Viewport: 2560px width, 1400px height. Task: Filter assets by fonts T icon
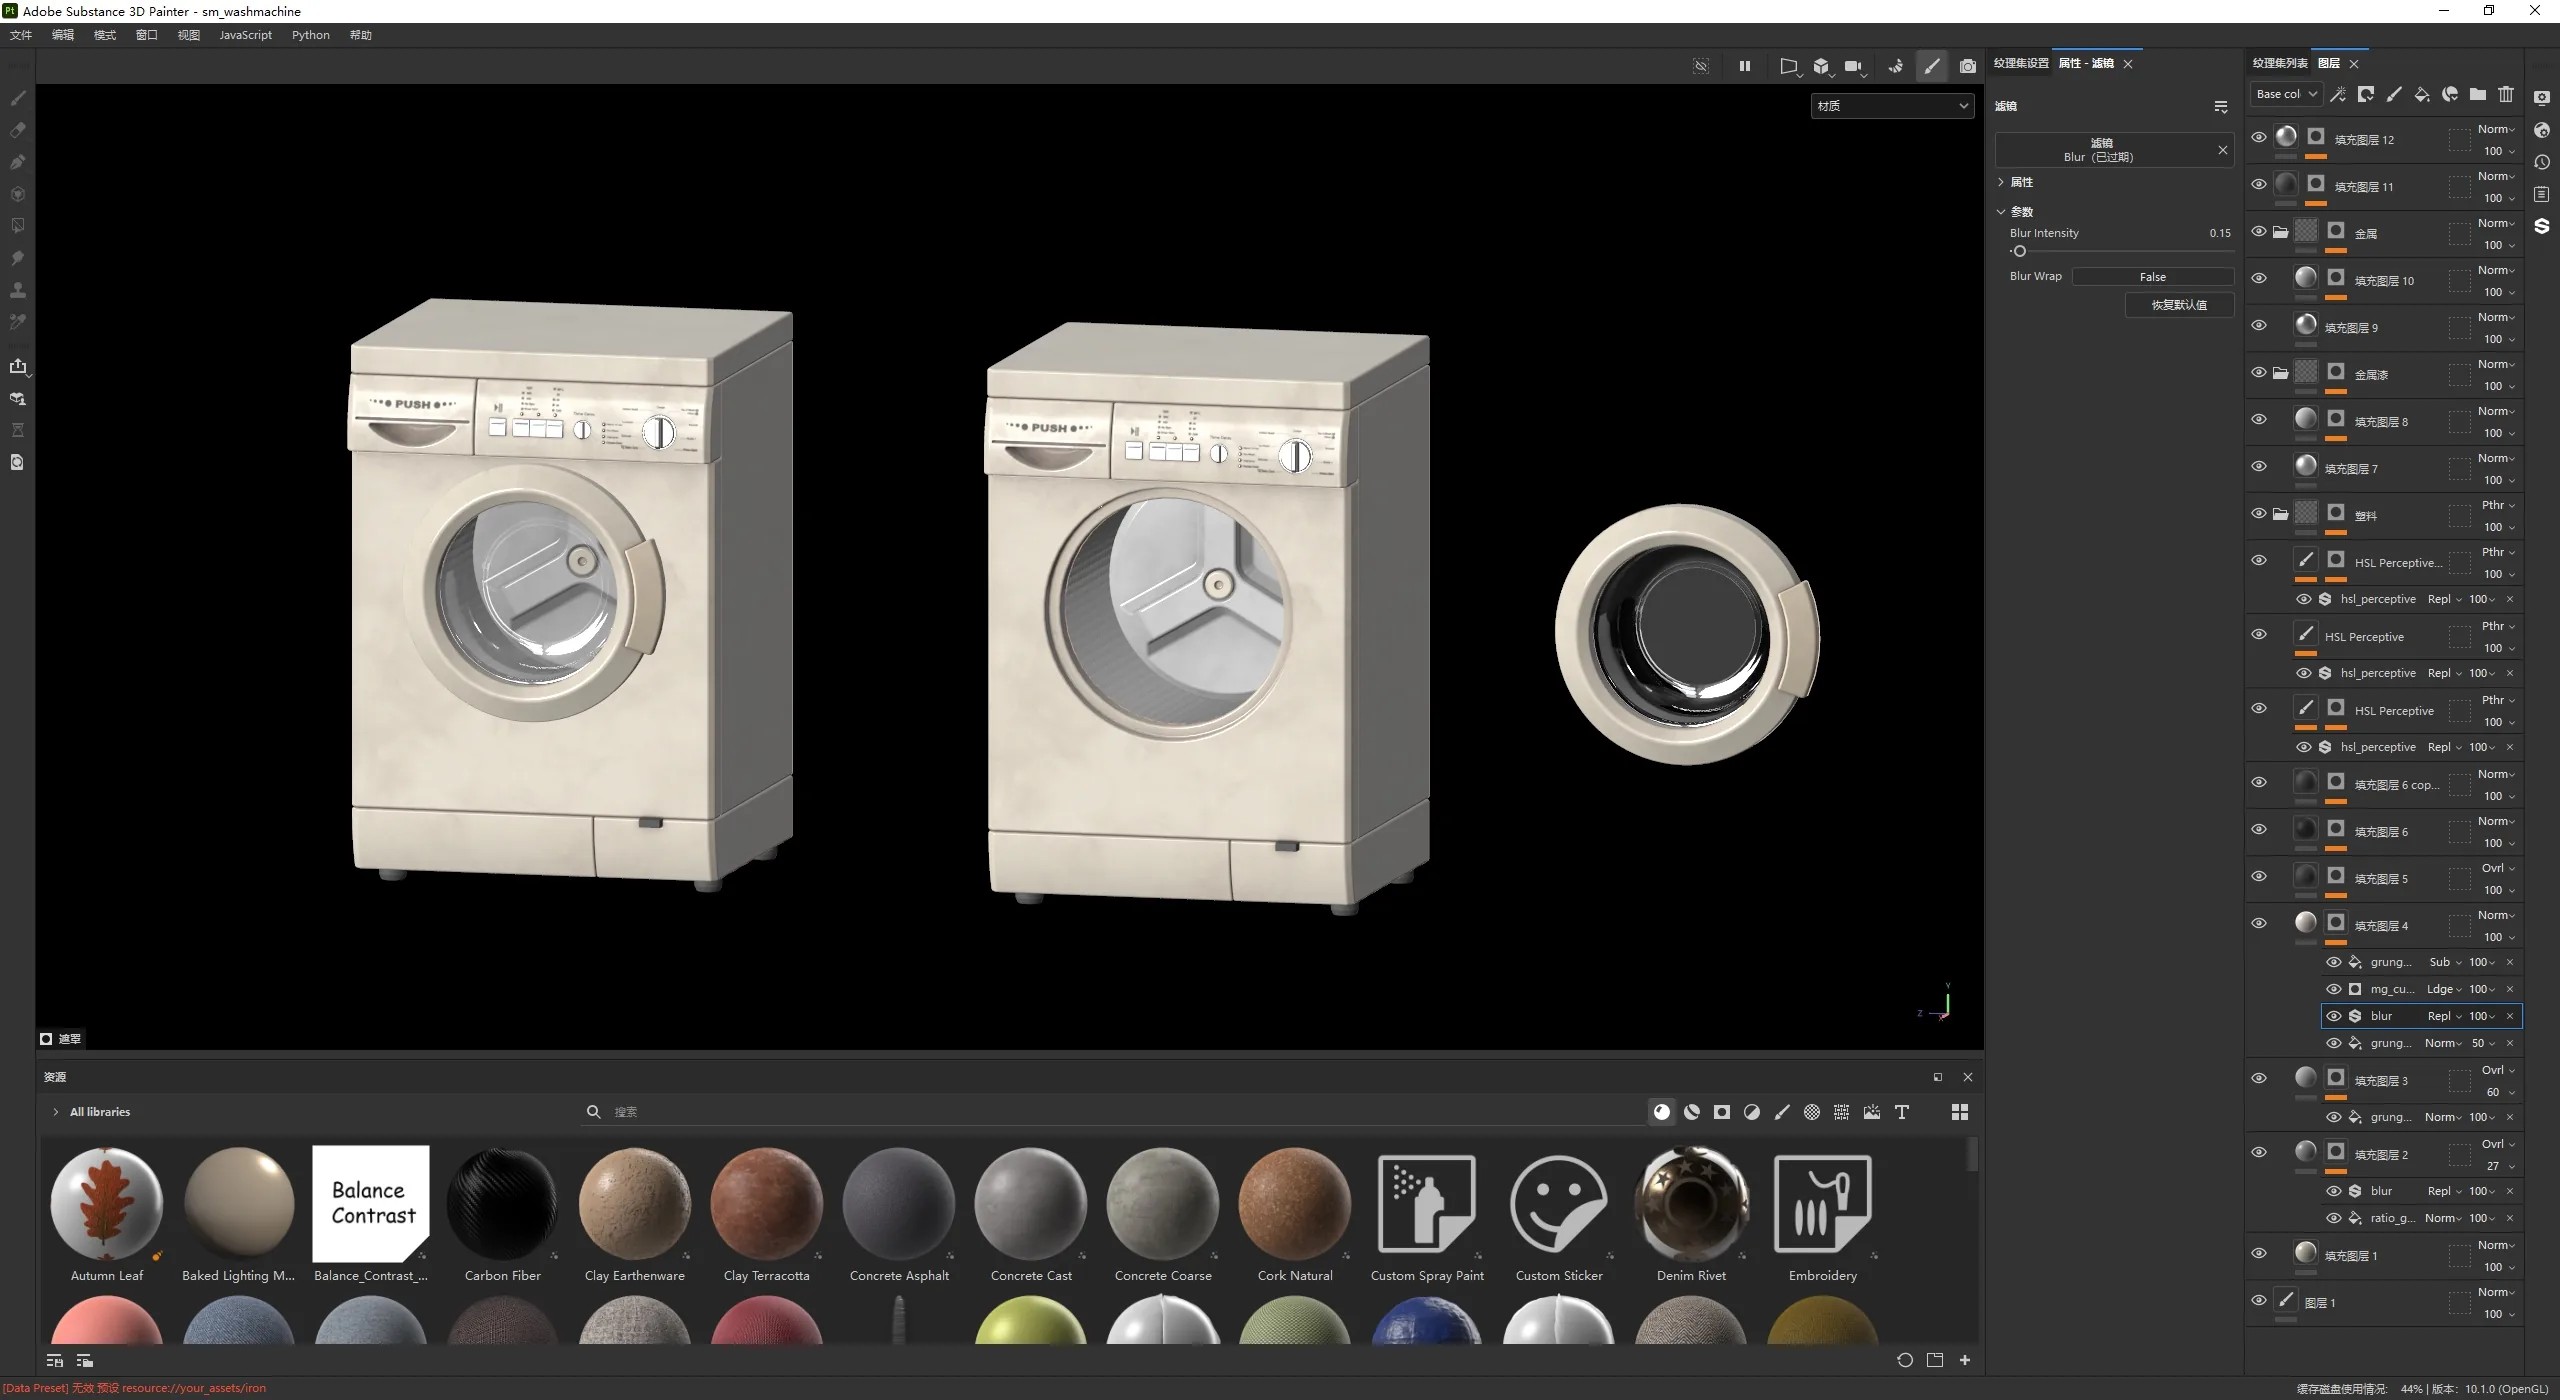(x=1902, y=1112)
